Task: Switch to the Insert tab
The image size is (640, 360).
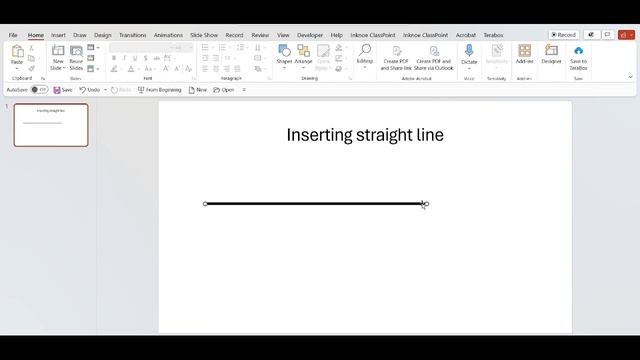Action: (58, 35)
